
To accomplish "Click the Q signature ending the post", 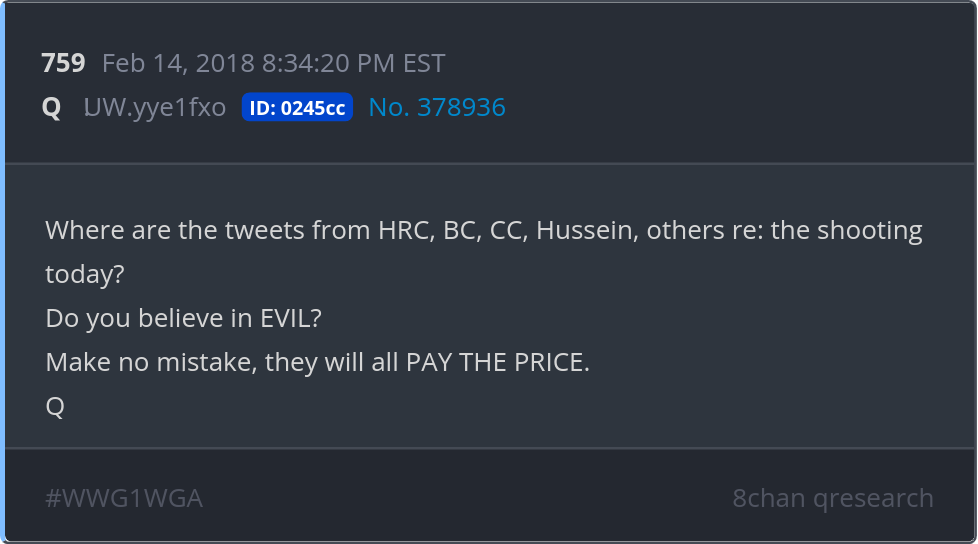I will (55, 406).
